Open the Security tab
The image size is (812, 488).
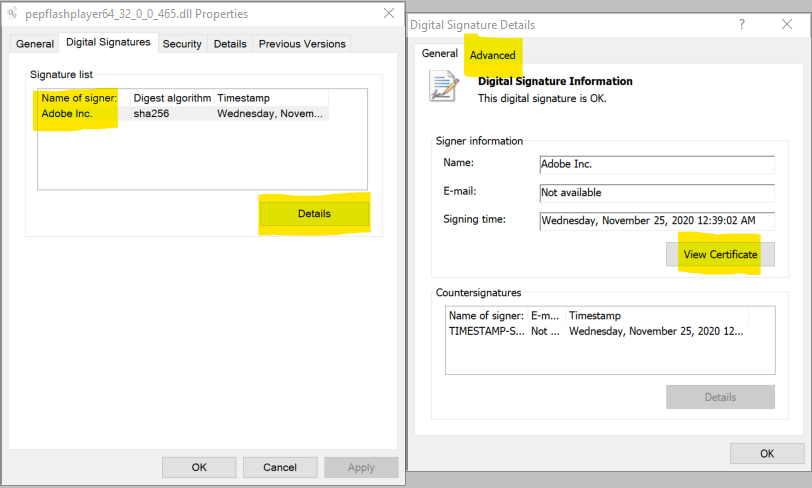(x=182, y=44)
